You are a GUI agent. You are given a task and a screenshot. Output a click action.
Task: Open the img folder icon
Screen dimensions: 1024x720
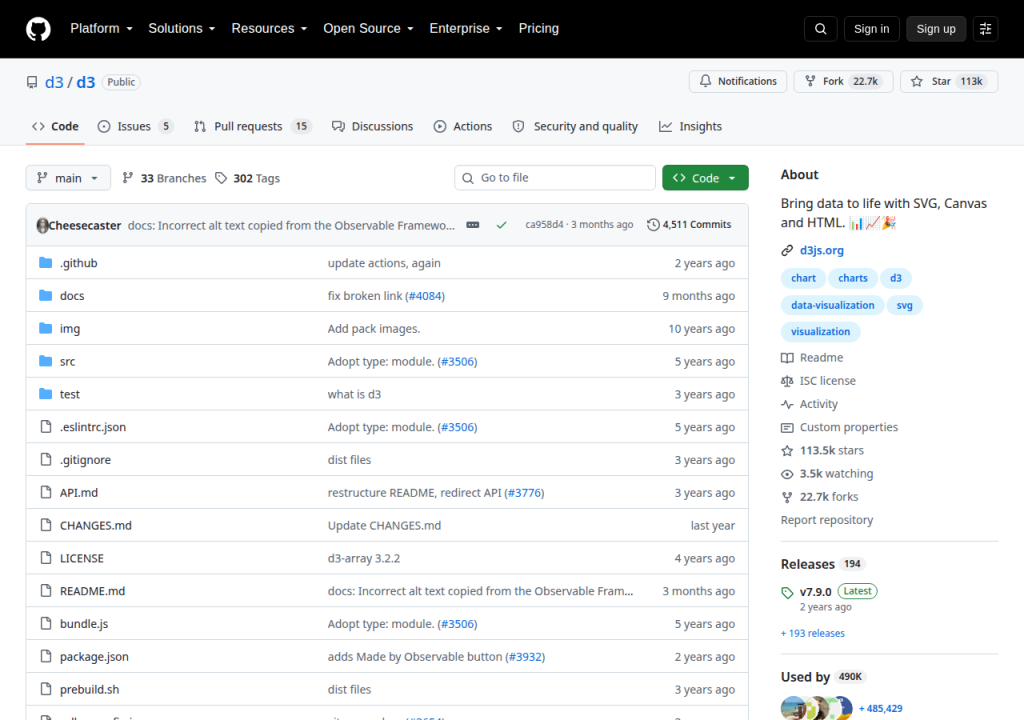tap(45, 328)
